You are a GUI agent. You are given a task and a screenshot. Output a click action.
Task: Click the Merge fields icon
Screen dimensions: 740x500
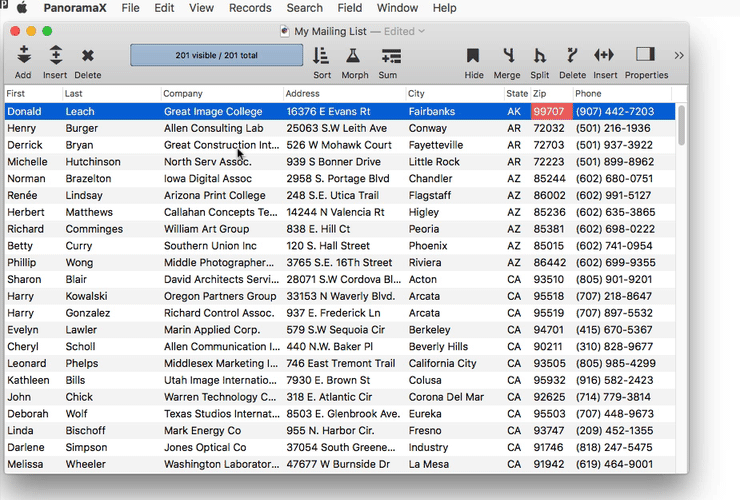click(508, 56)
